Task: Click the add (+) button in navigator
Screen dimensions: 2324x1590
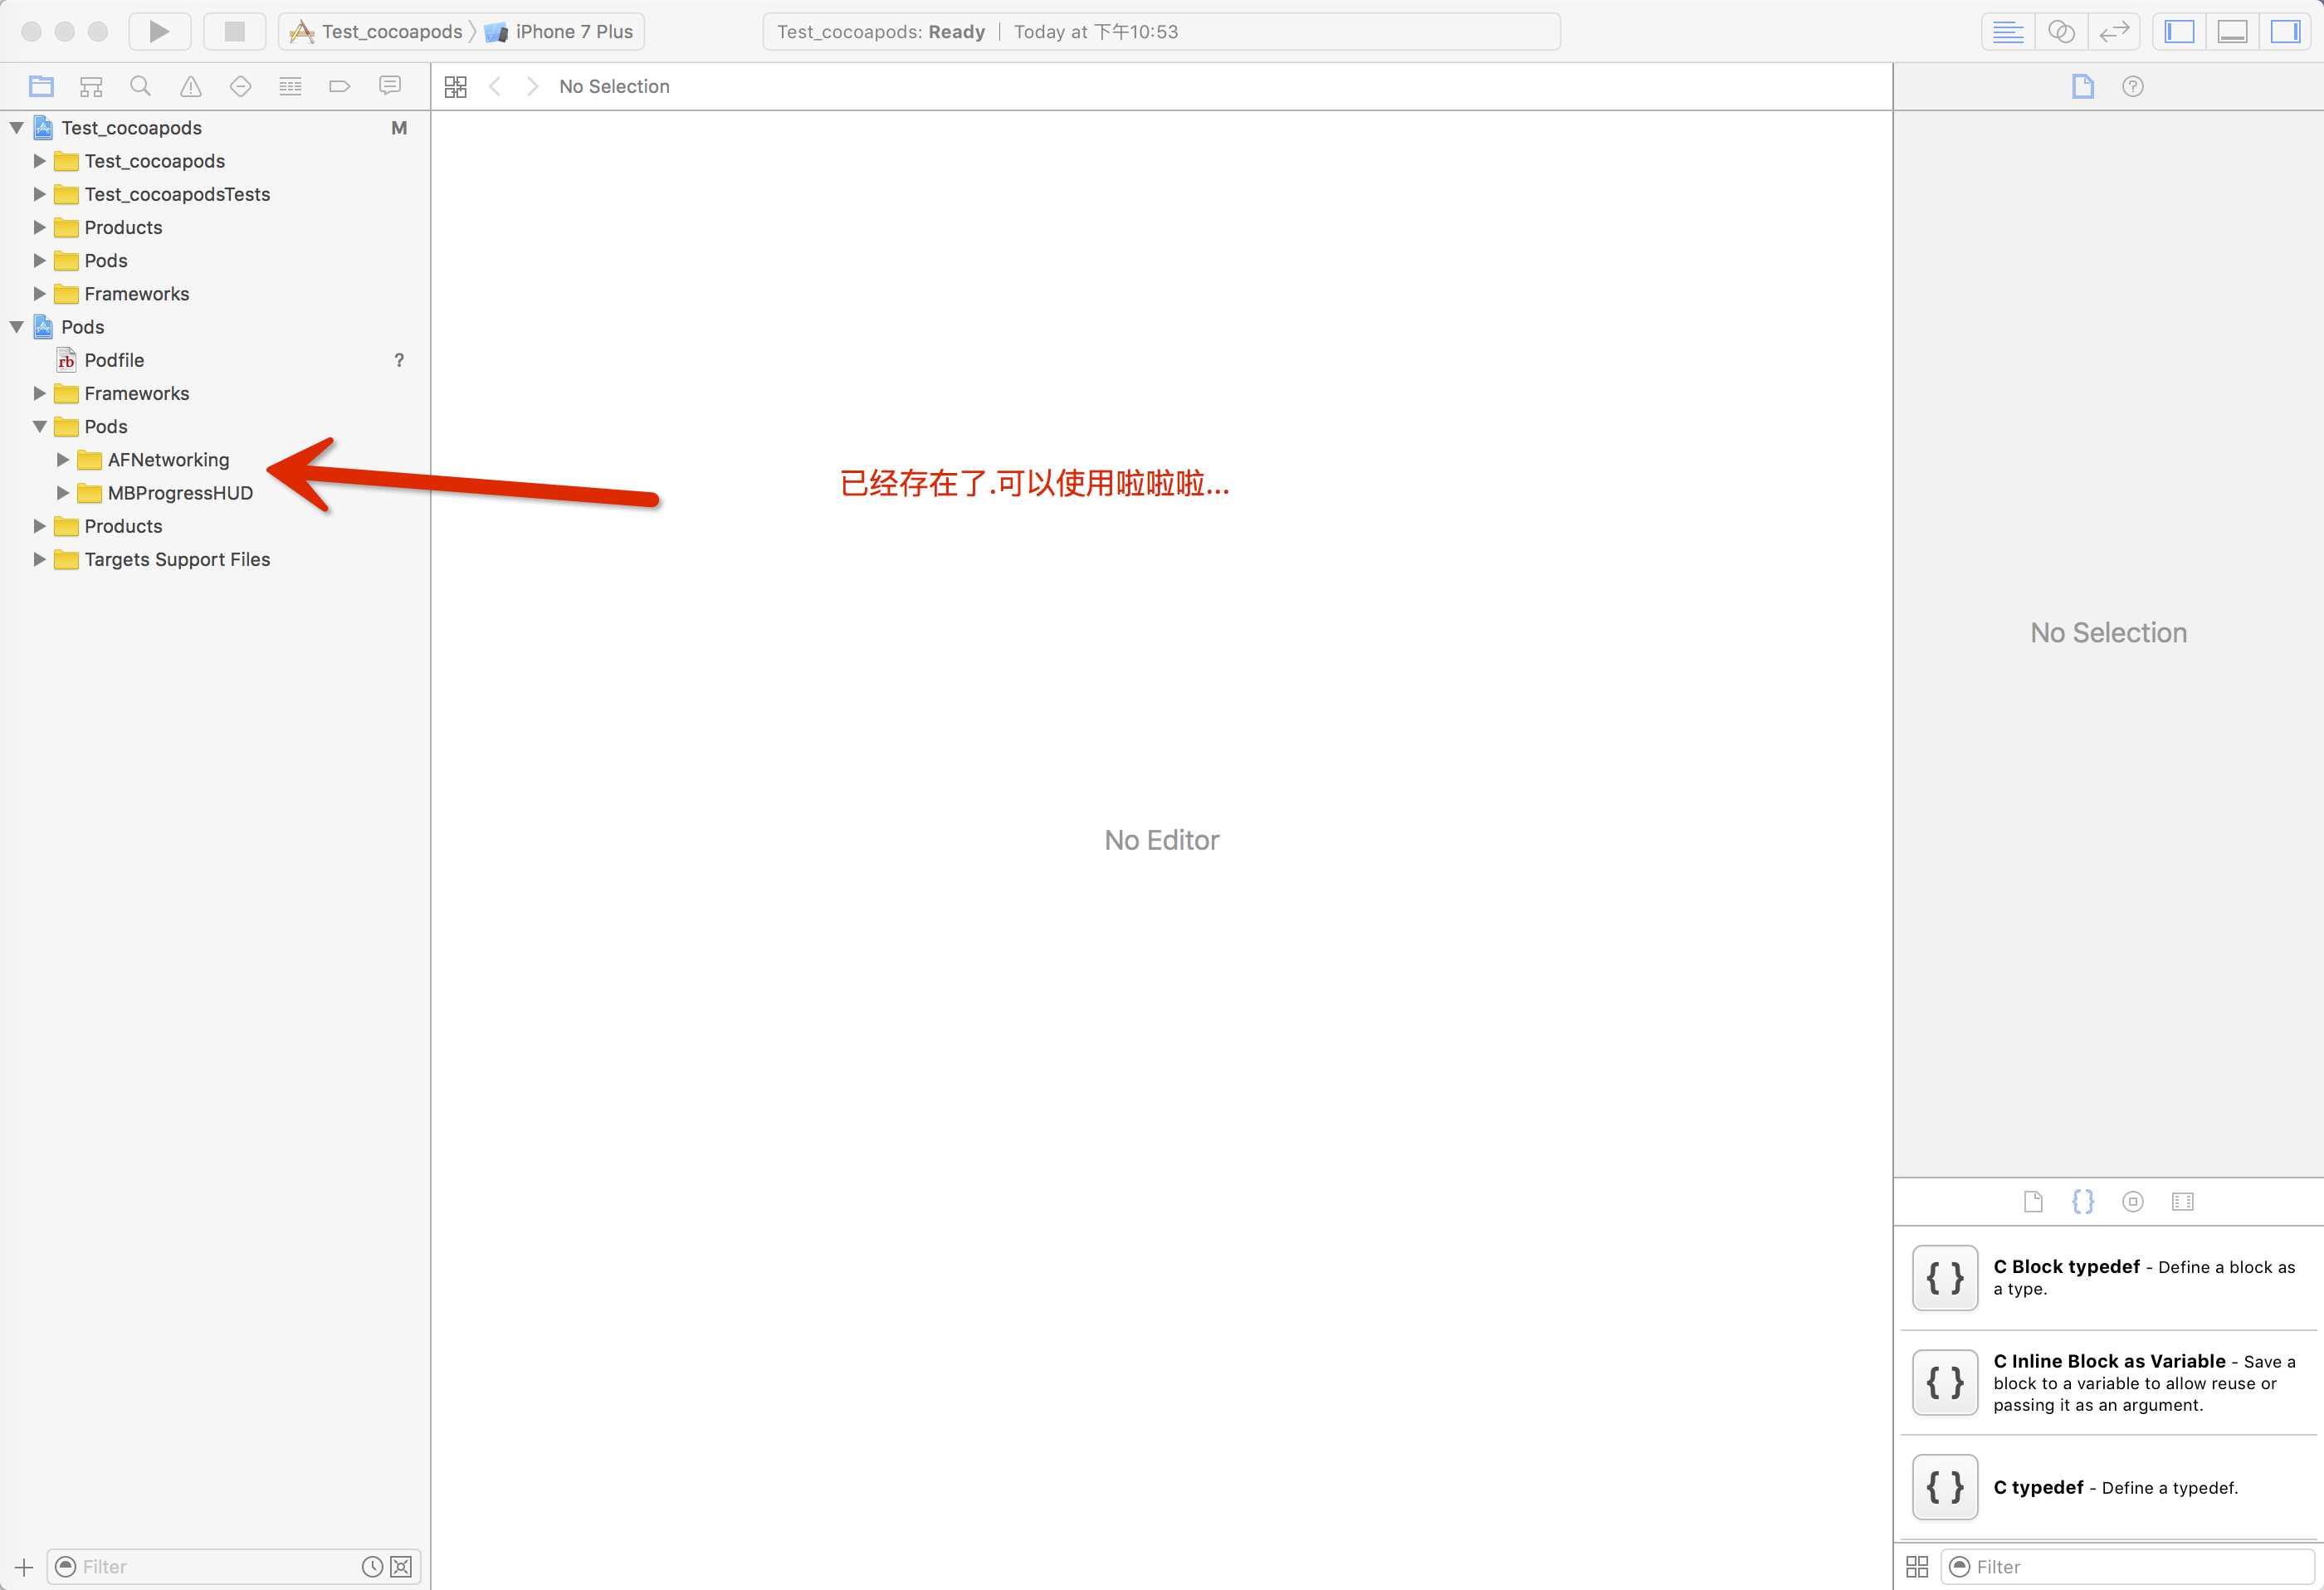Action: tap(24, 1567)
